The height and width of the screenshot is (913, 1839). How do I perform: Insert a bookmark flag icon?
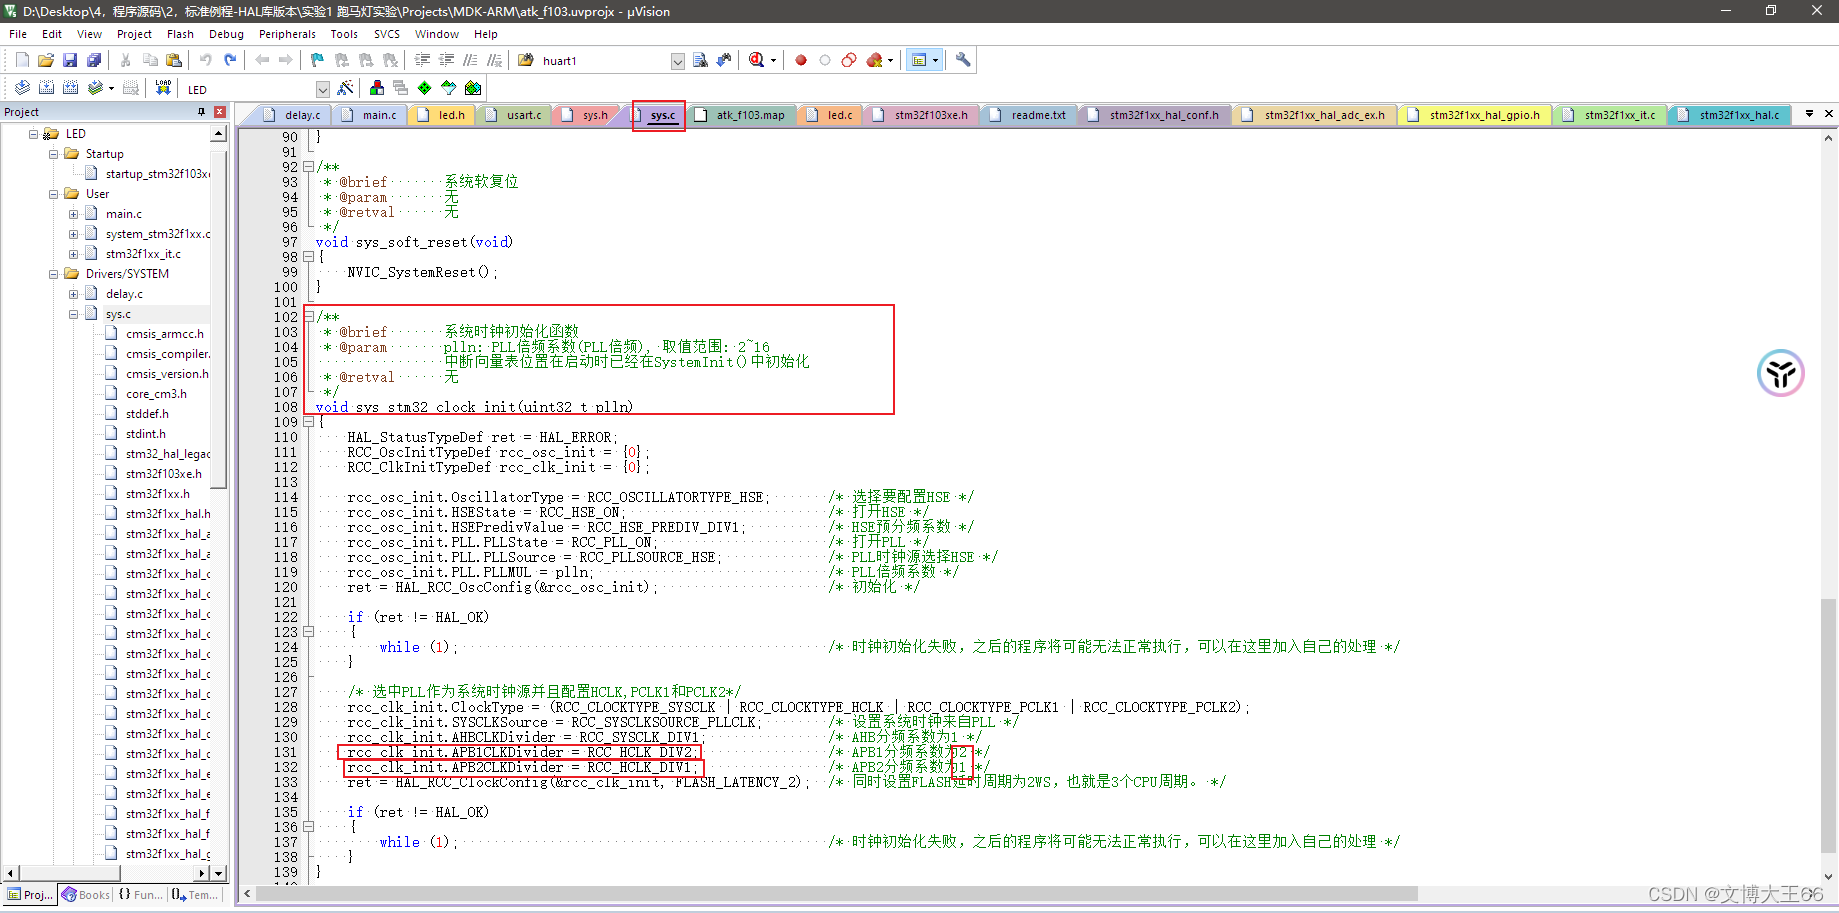point(317,60)
